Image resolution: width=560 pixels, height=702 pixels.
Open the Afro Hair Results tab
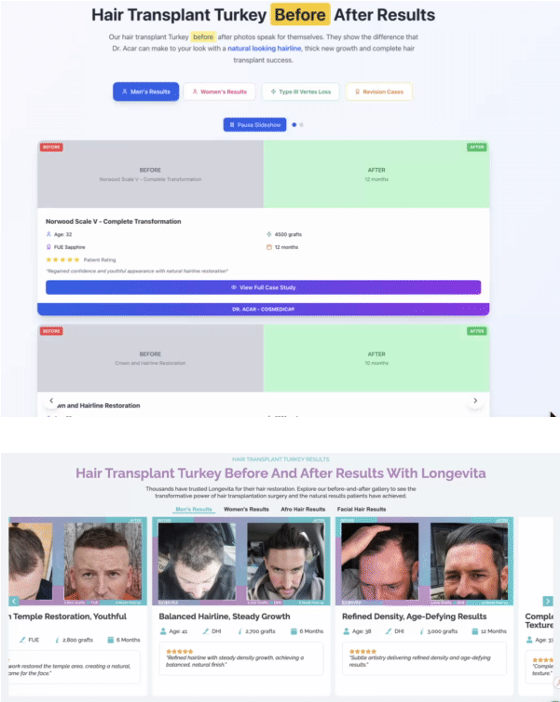(x=303, y=509)
